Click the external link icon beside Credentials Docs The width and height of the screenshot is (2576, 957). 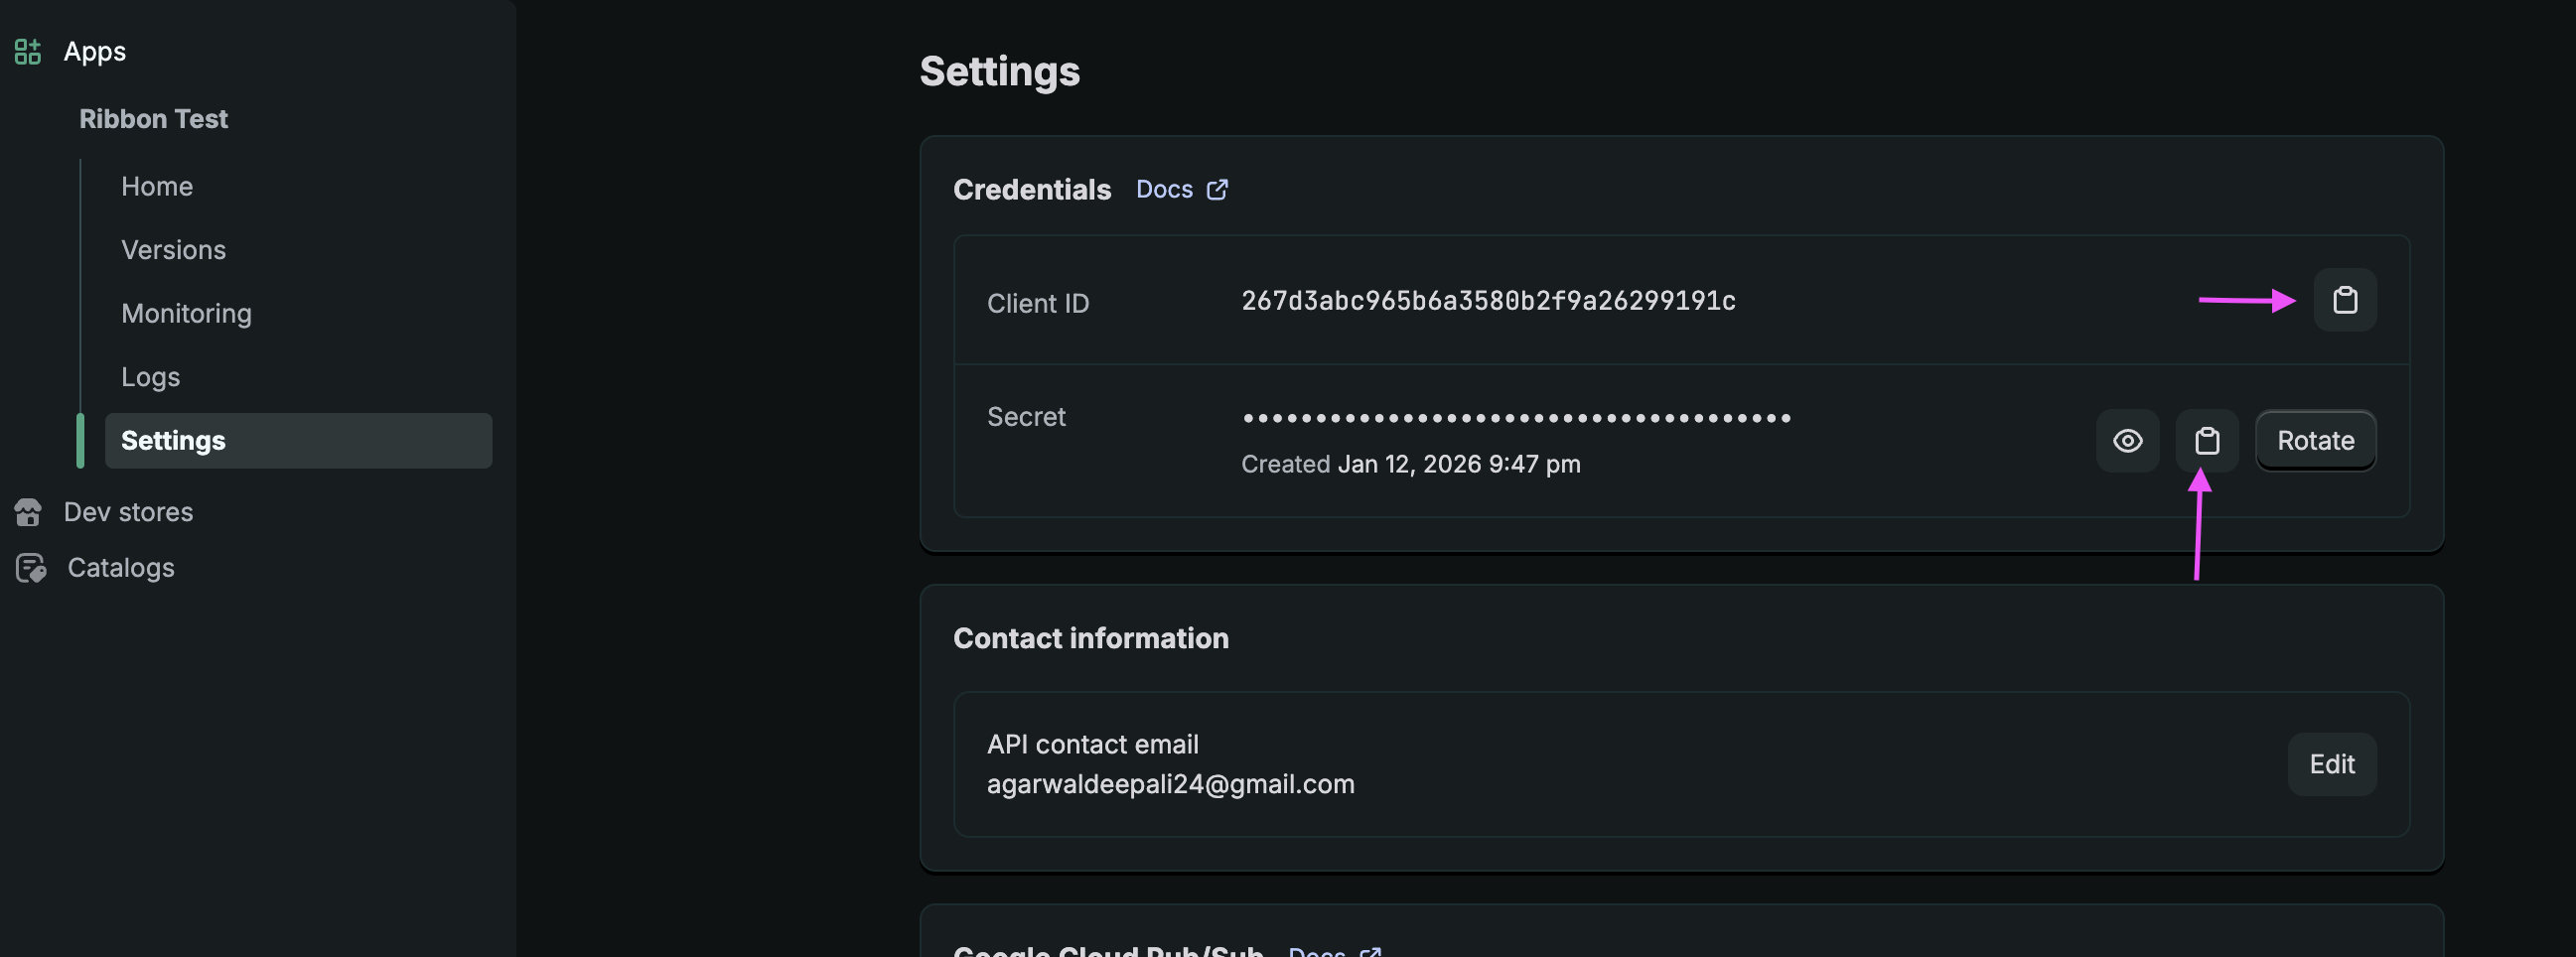click(1217, 188)
